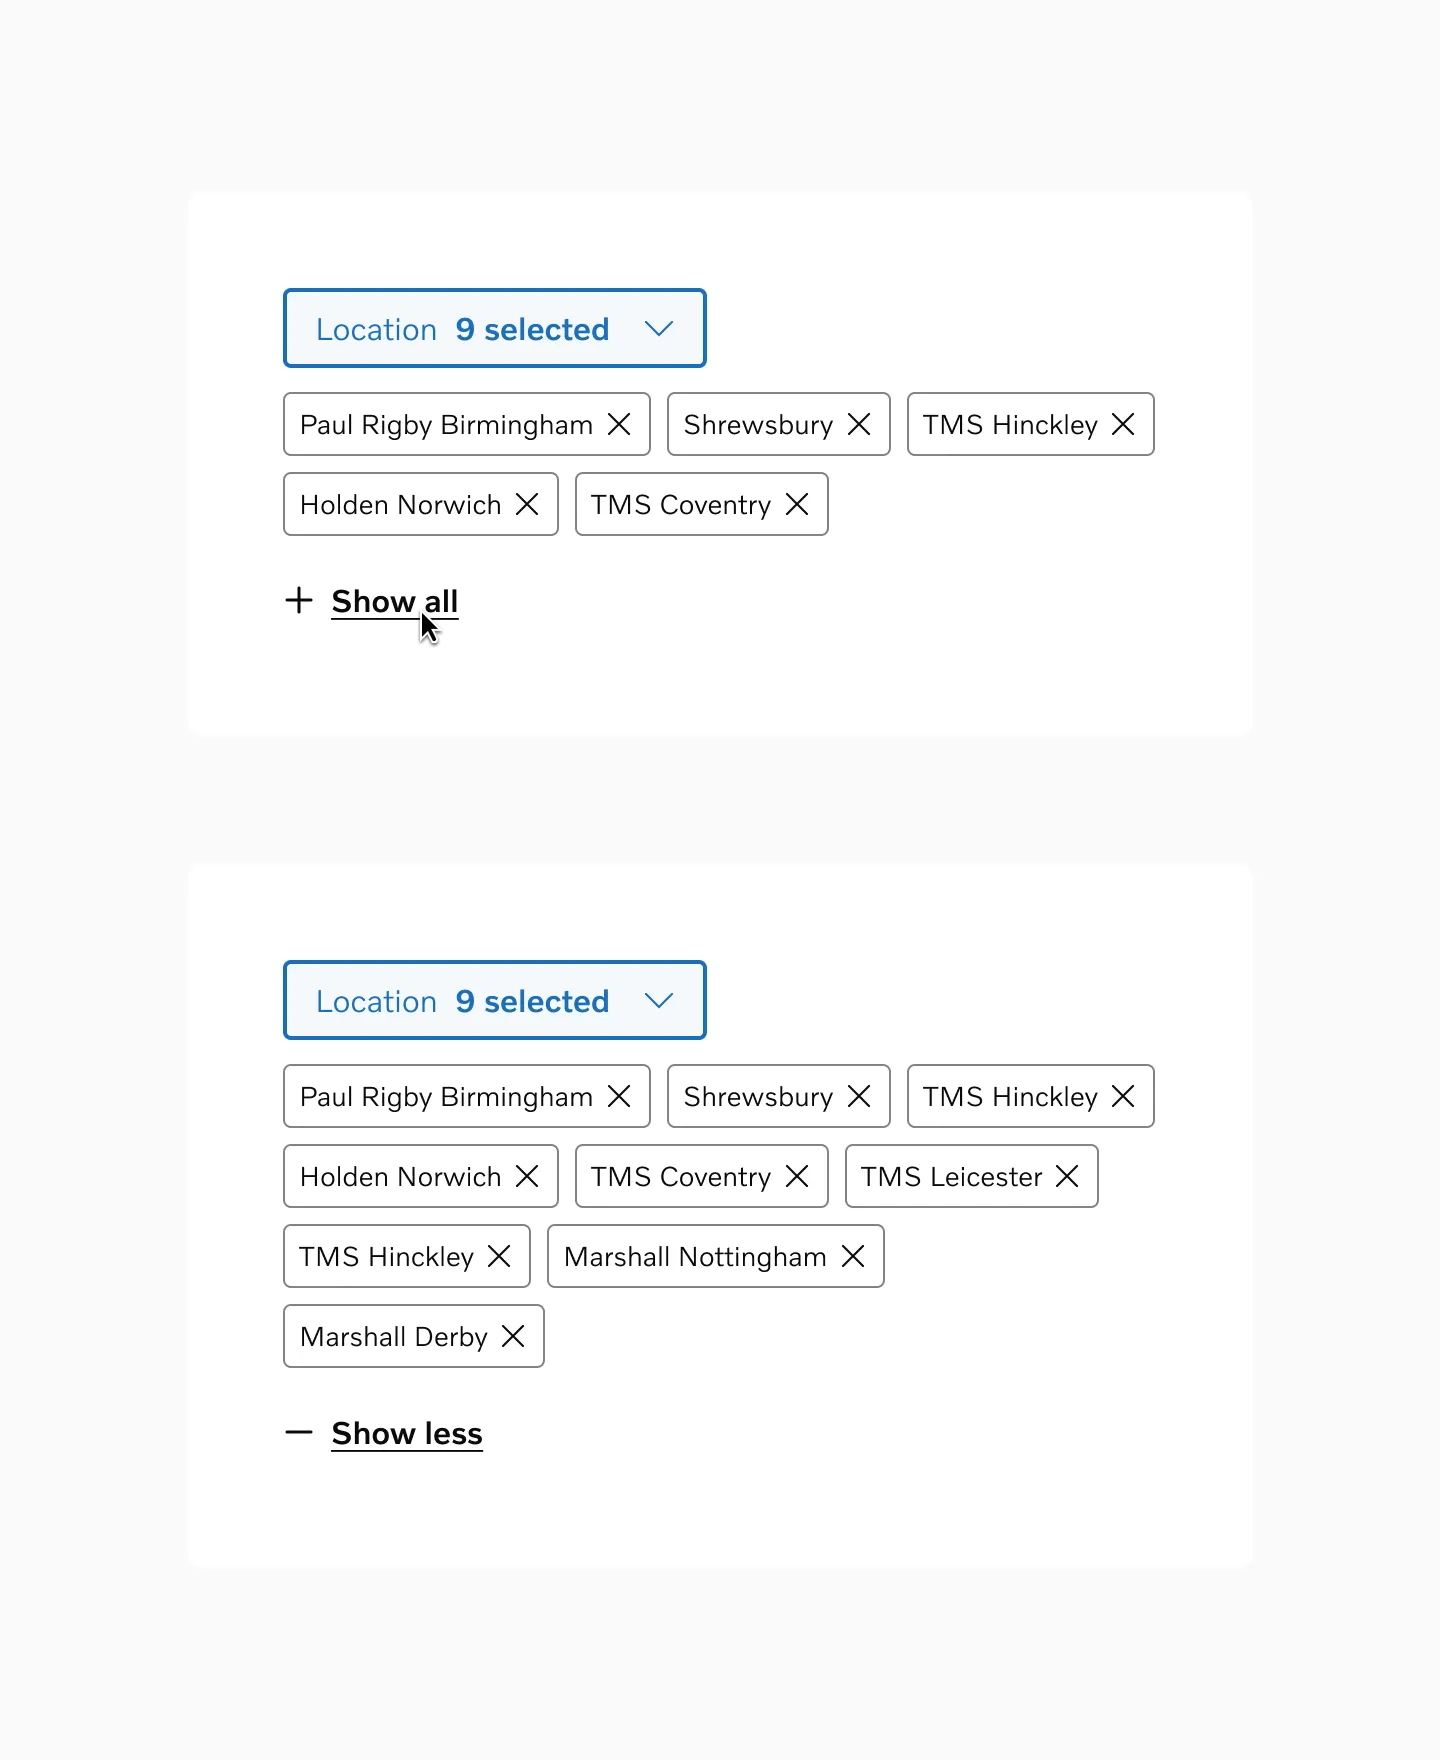Remove TMS Leicester chip
Screen dimensions: 1440x1760
click(1067, 1176)
